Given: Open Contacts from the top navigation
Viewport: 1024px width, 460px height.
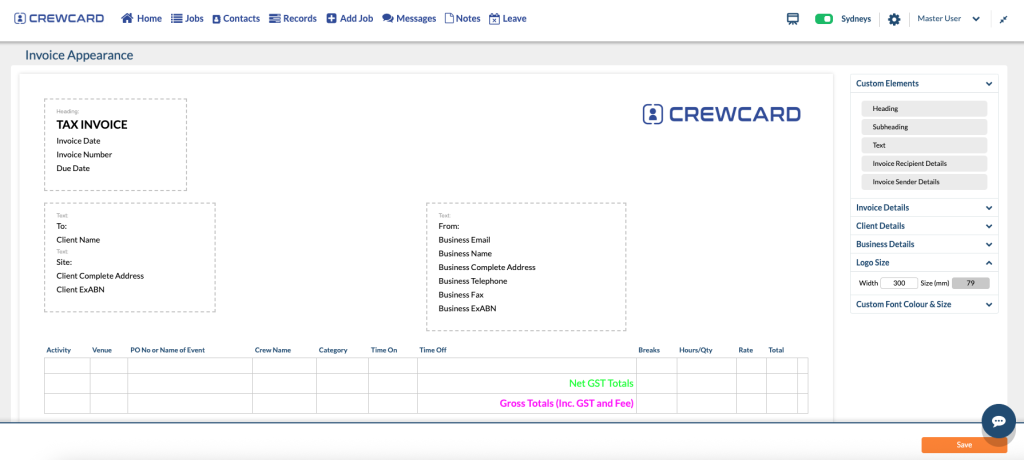Looking at the screenshot, I should pyautogui.click(x=236, y=18).
